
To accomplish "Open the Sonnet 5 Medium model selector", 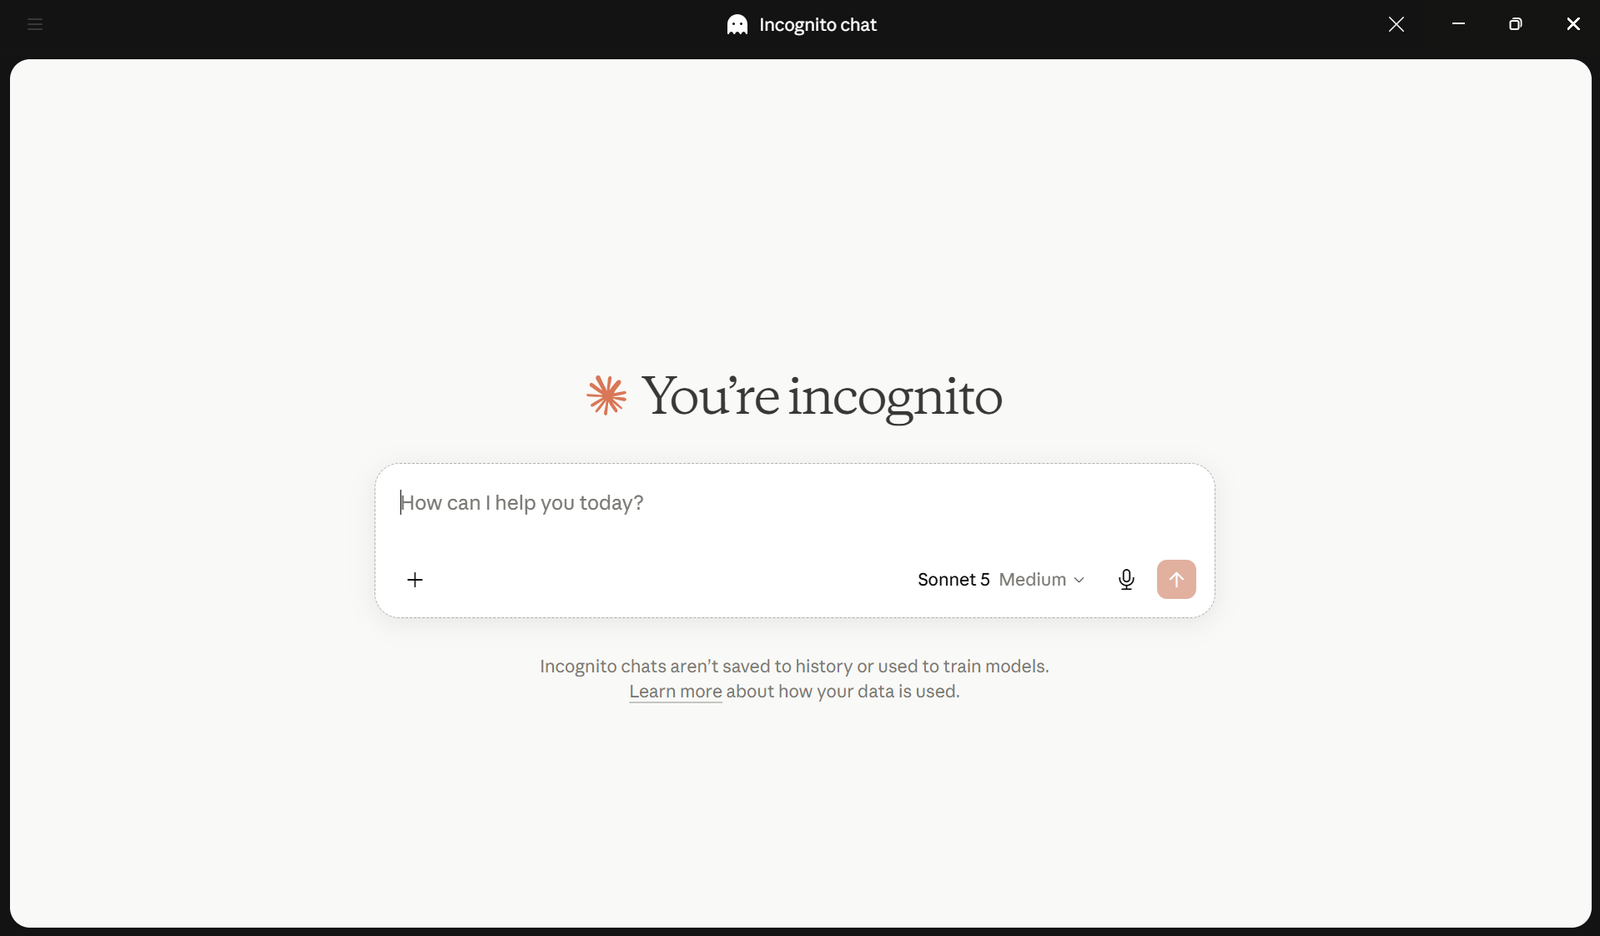I will pos(1001,580).
